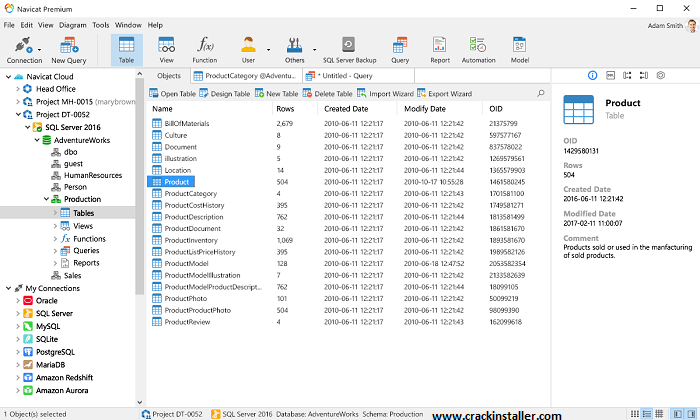700x420 pixels.
Task: Show the DDL panel icon
Action: click(x=610, y=75)
